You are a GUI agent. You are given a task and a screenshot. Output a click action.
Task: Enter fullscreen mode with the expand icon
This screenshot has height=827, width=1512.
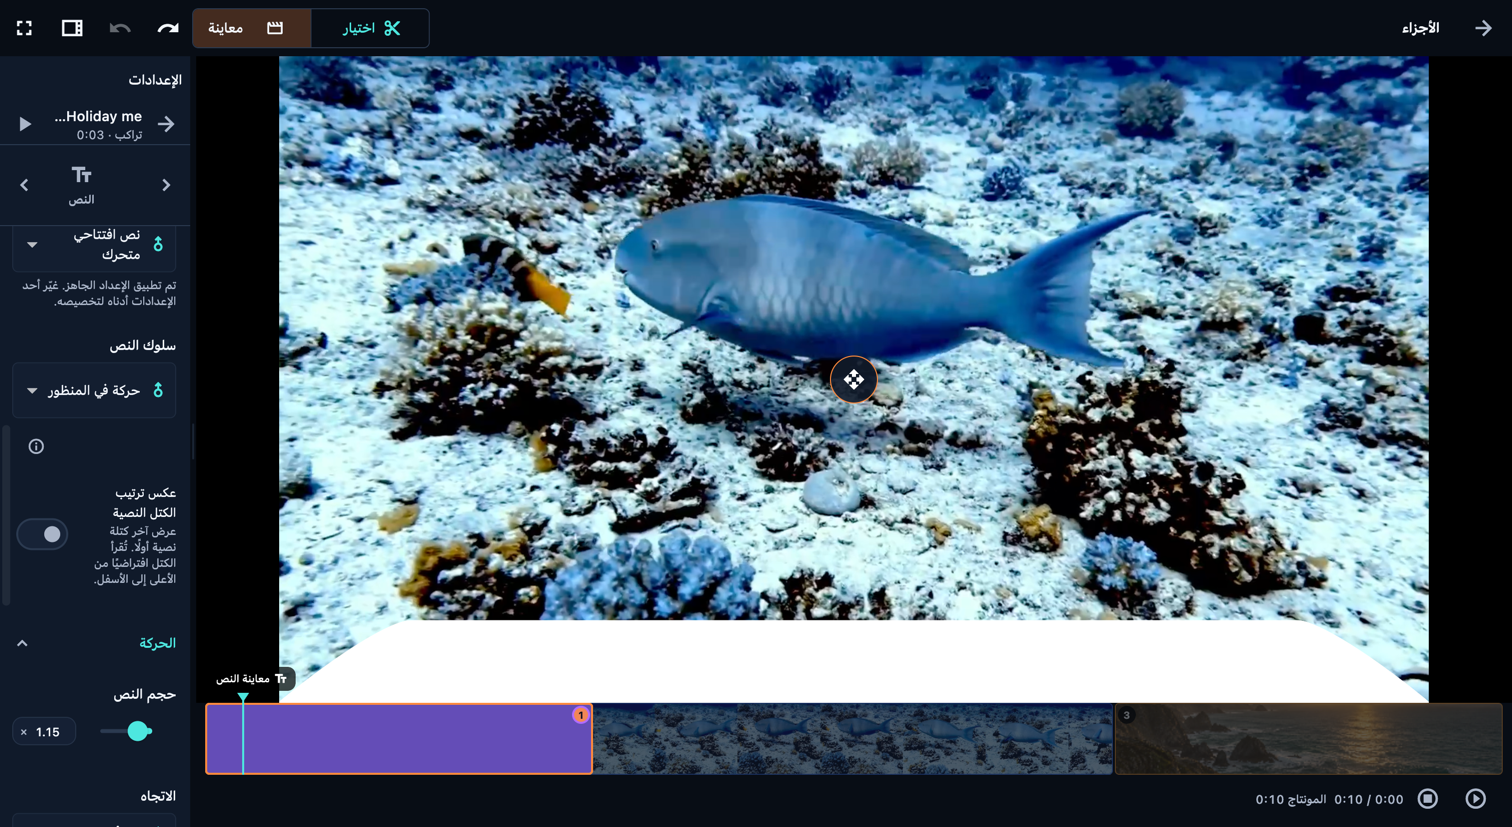24,28
